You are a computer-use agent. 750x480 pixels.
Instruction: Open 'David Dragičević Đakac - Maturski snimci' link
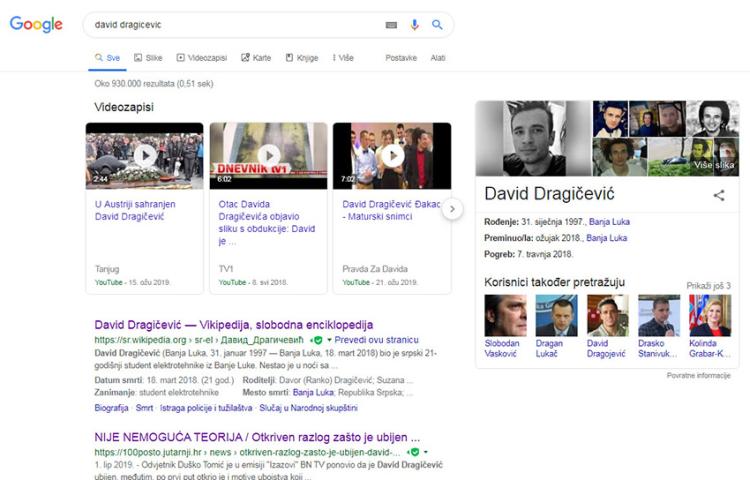point(391,210)
